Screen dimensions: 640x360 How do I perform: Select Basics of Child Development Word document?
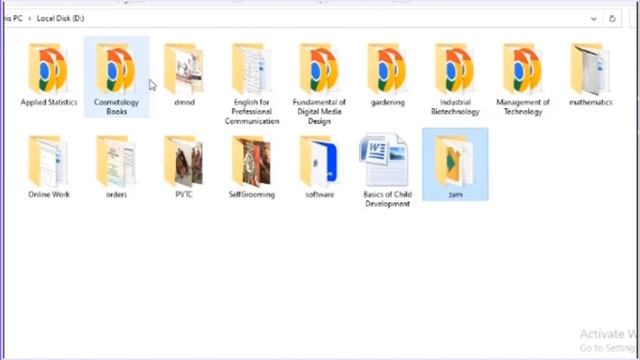coord(384,160)
